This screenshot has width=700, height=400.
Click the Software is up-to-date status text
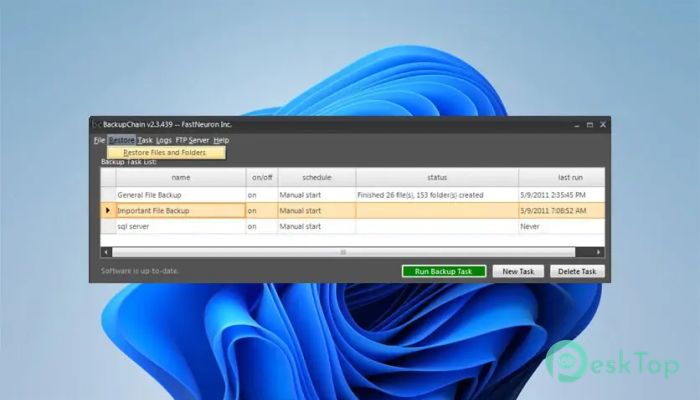pos(140,271)
